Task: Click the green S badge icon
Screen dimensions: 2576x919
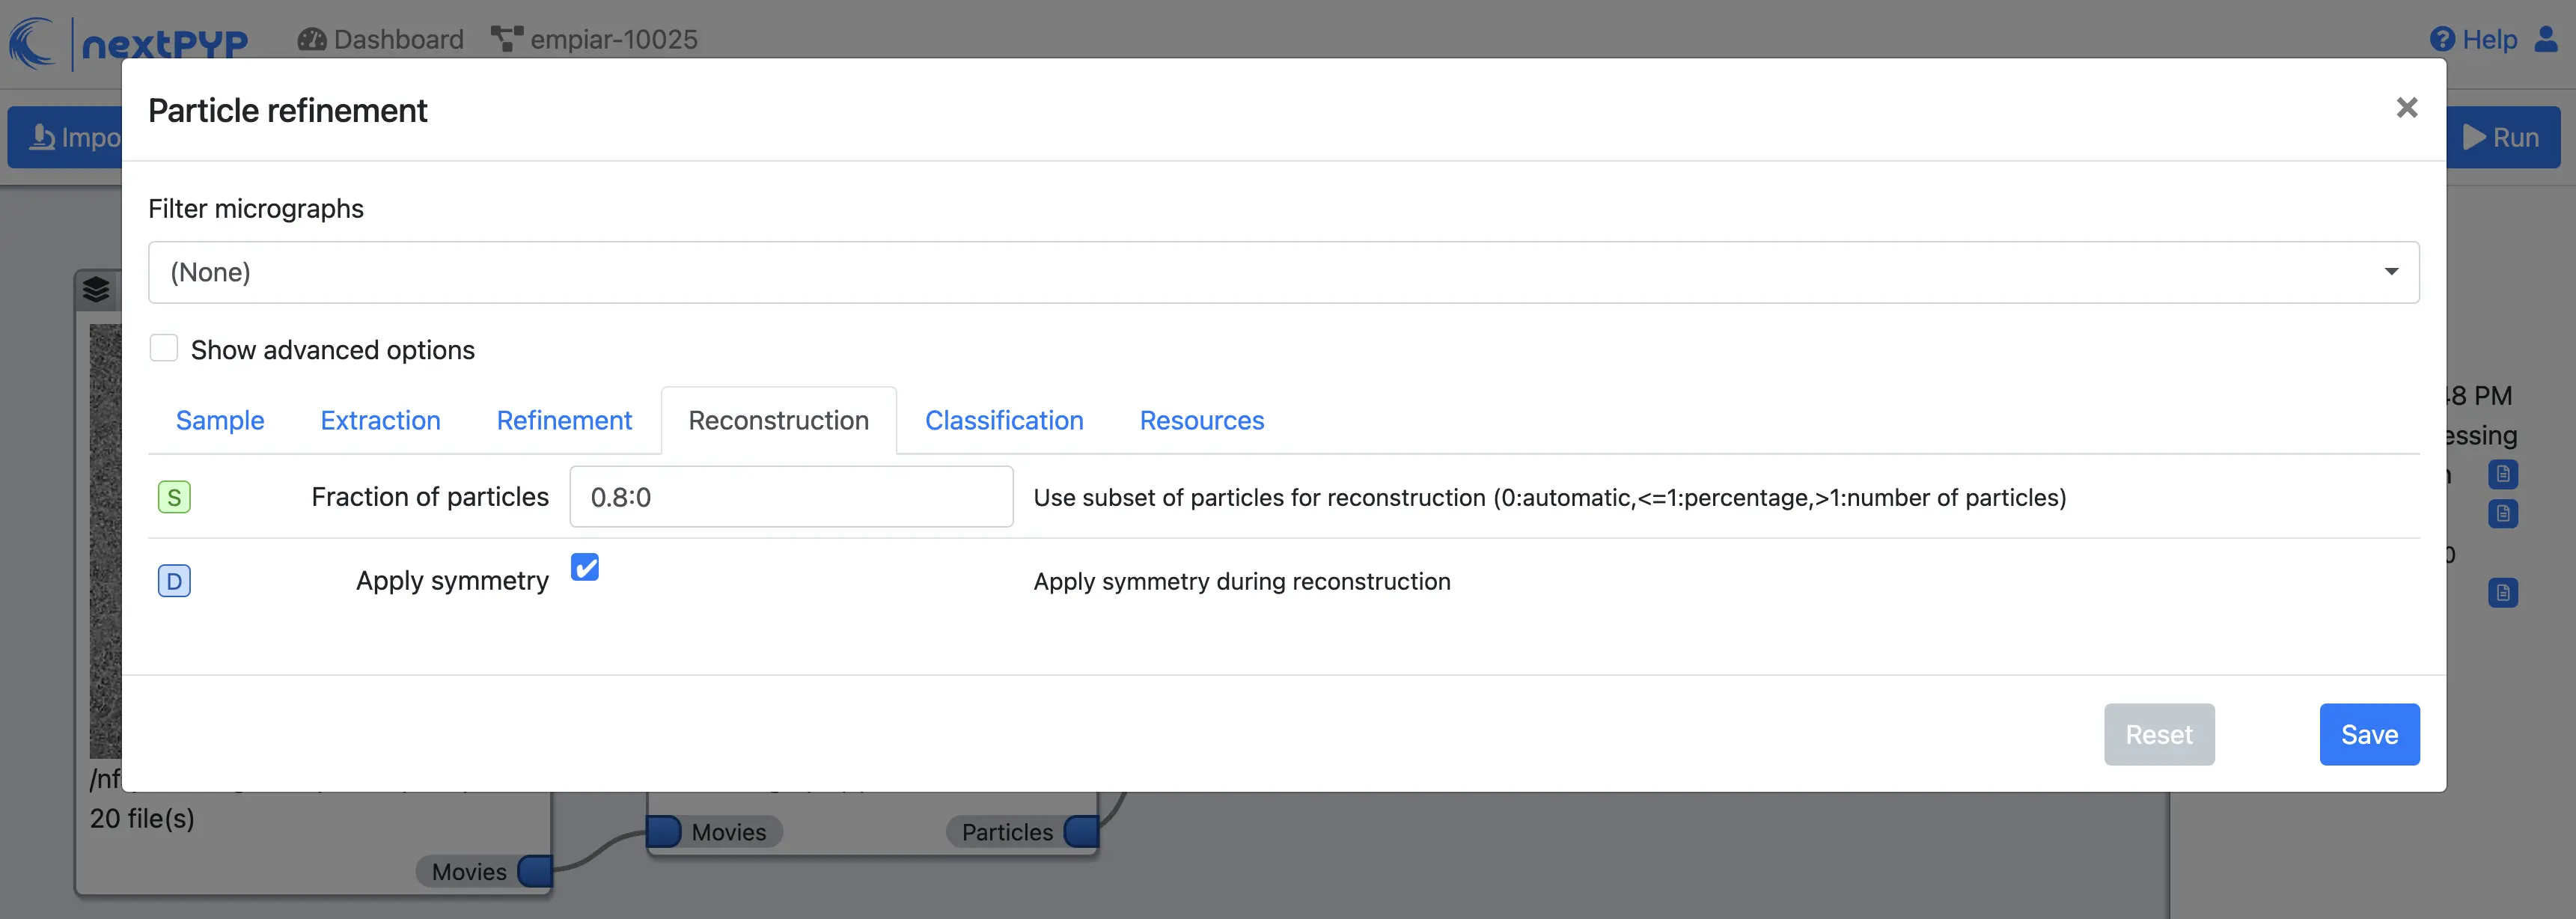Action: tap(174, 497)
